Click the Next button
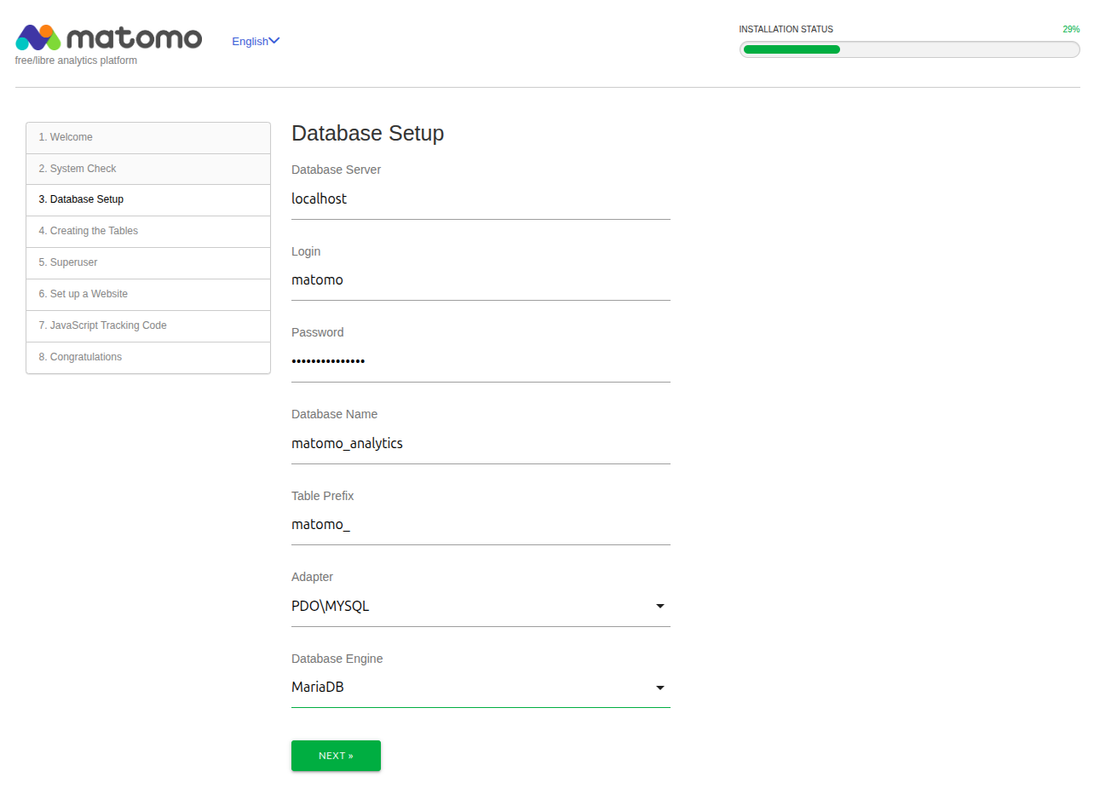Image resolution: width=1094 pixels, height=800 pixels. pyautogui.click(x=335, y=756)
